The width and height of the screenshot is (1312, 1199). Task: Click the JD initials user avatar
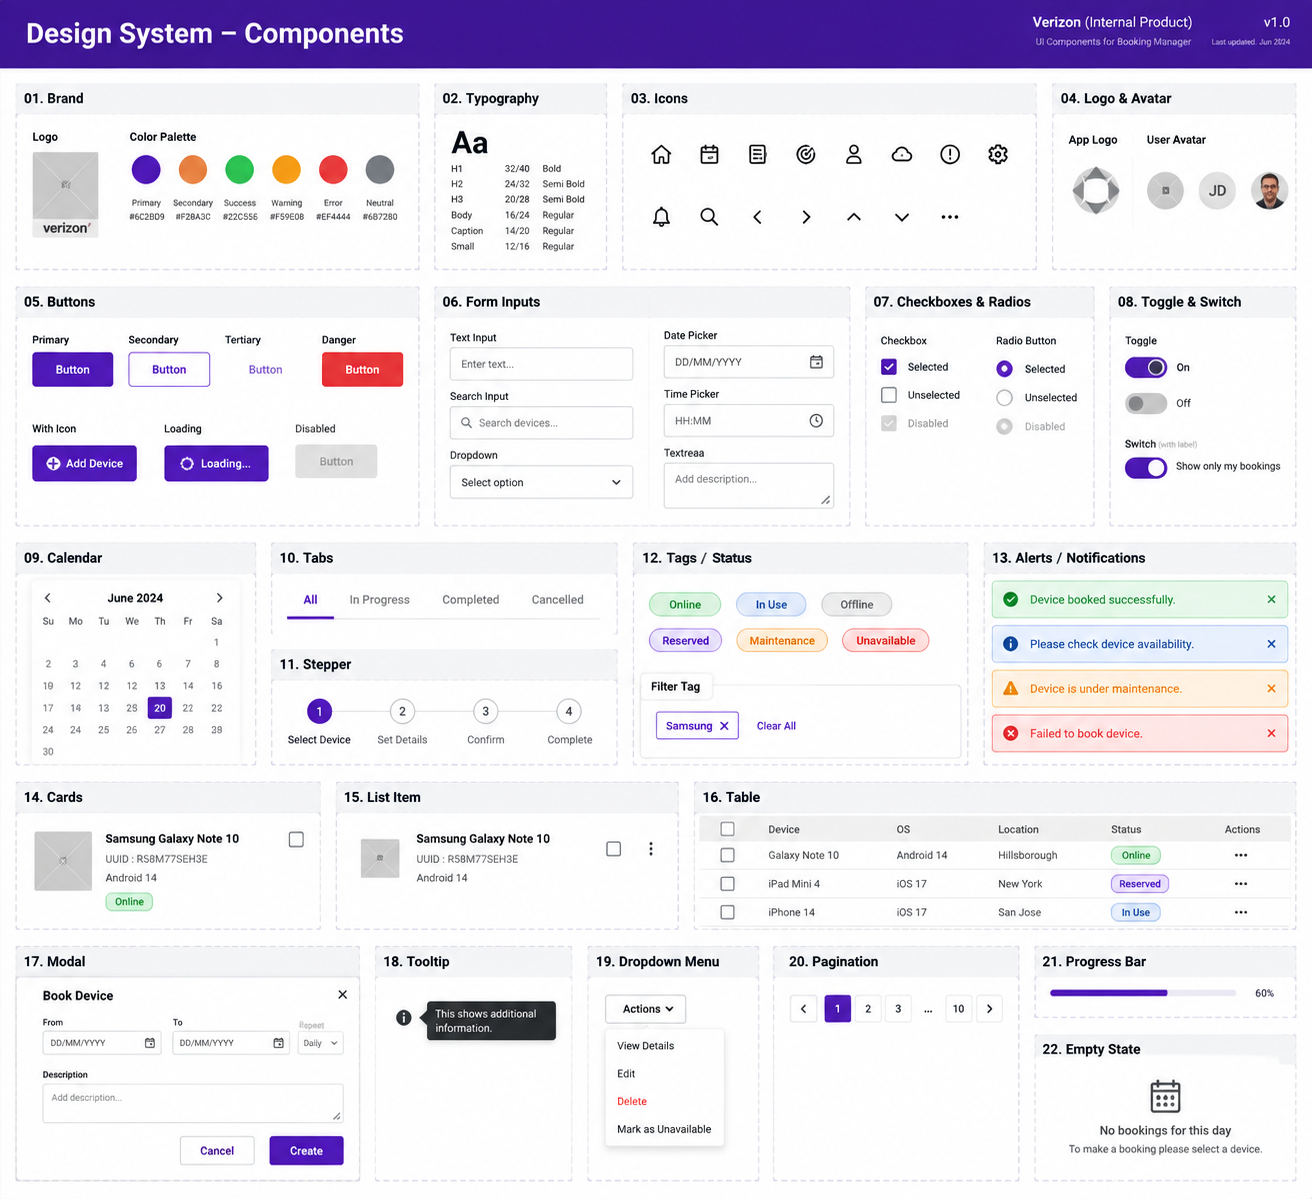point(1217,191)
